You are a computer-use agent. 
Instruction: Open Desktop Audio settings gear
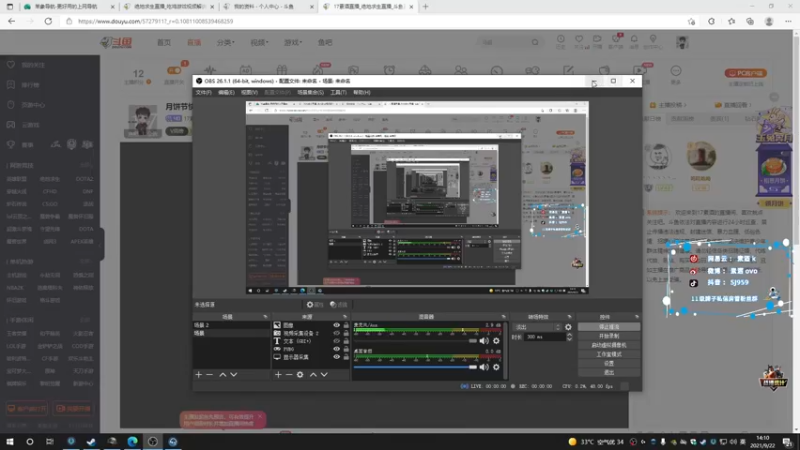[496, 367]
